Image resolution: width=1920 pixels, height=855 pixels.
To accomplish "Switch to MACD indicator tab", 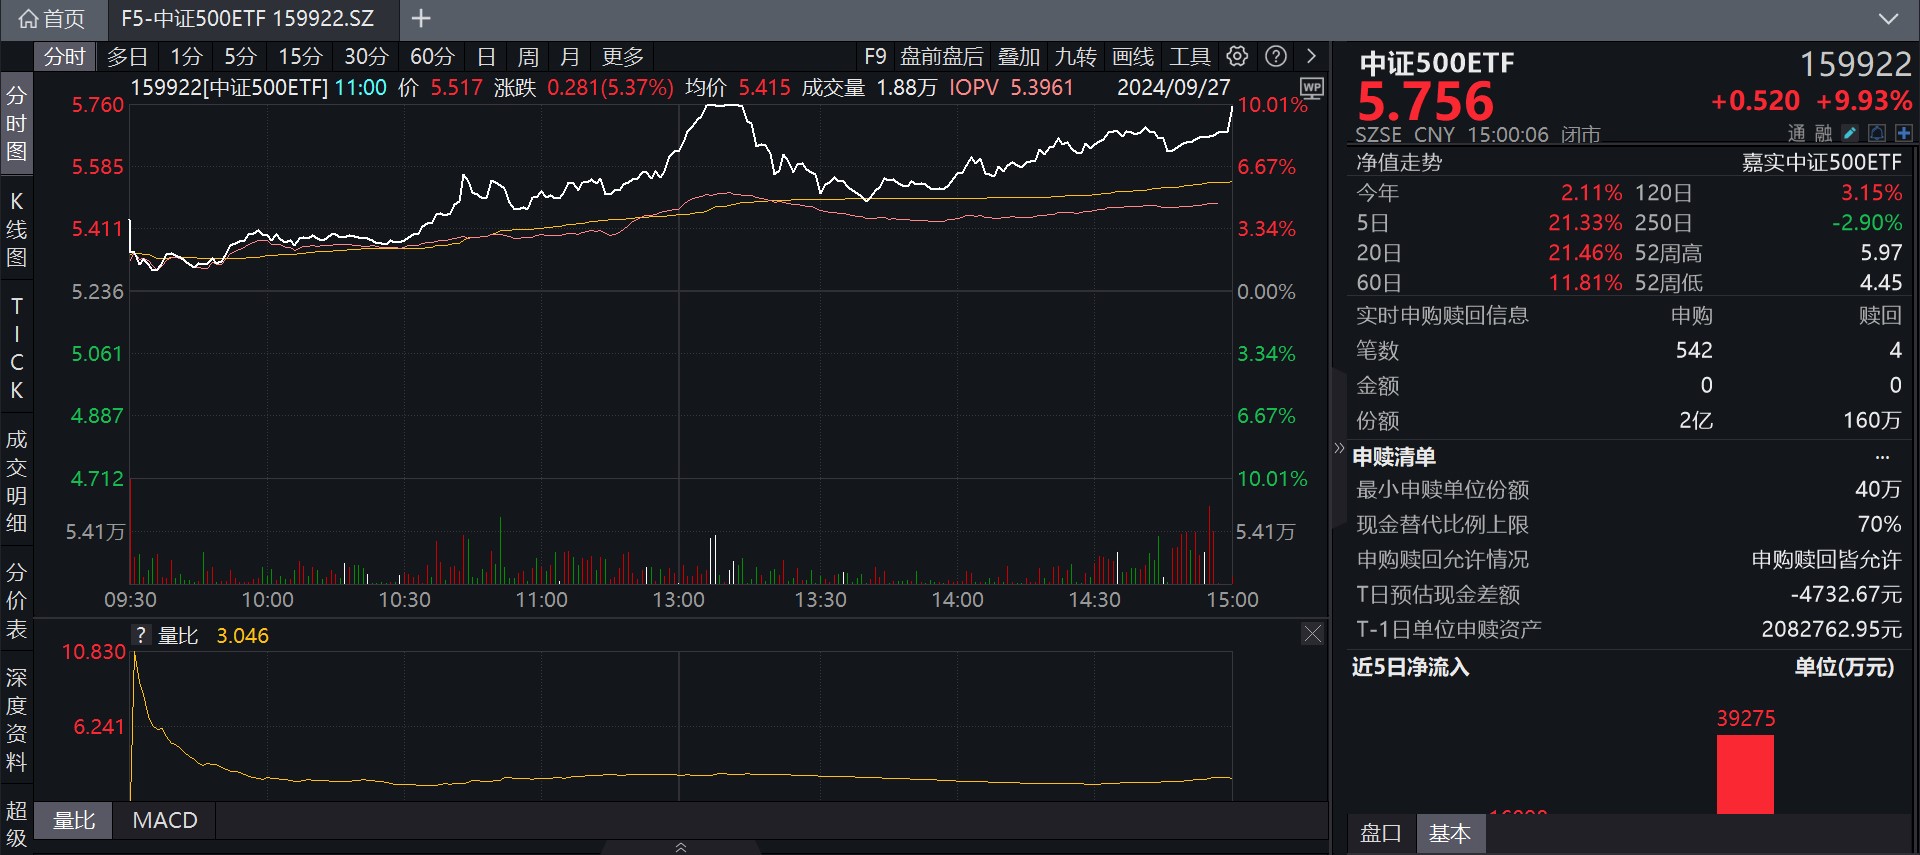I will coord(165,820).
